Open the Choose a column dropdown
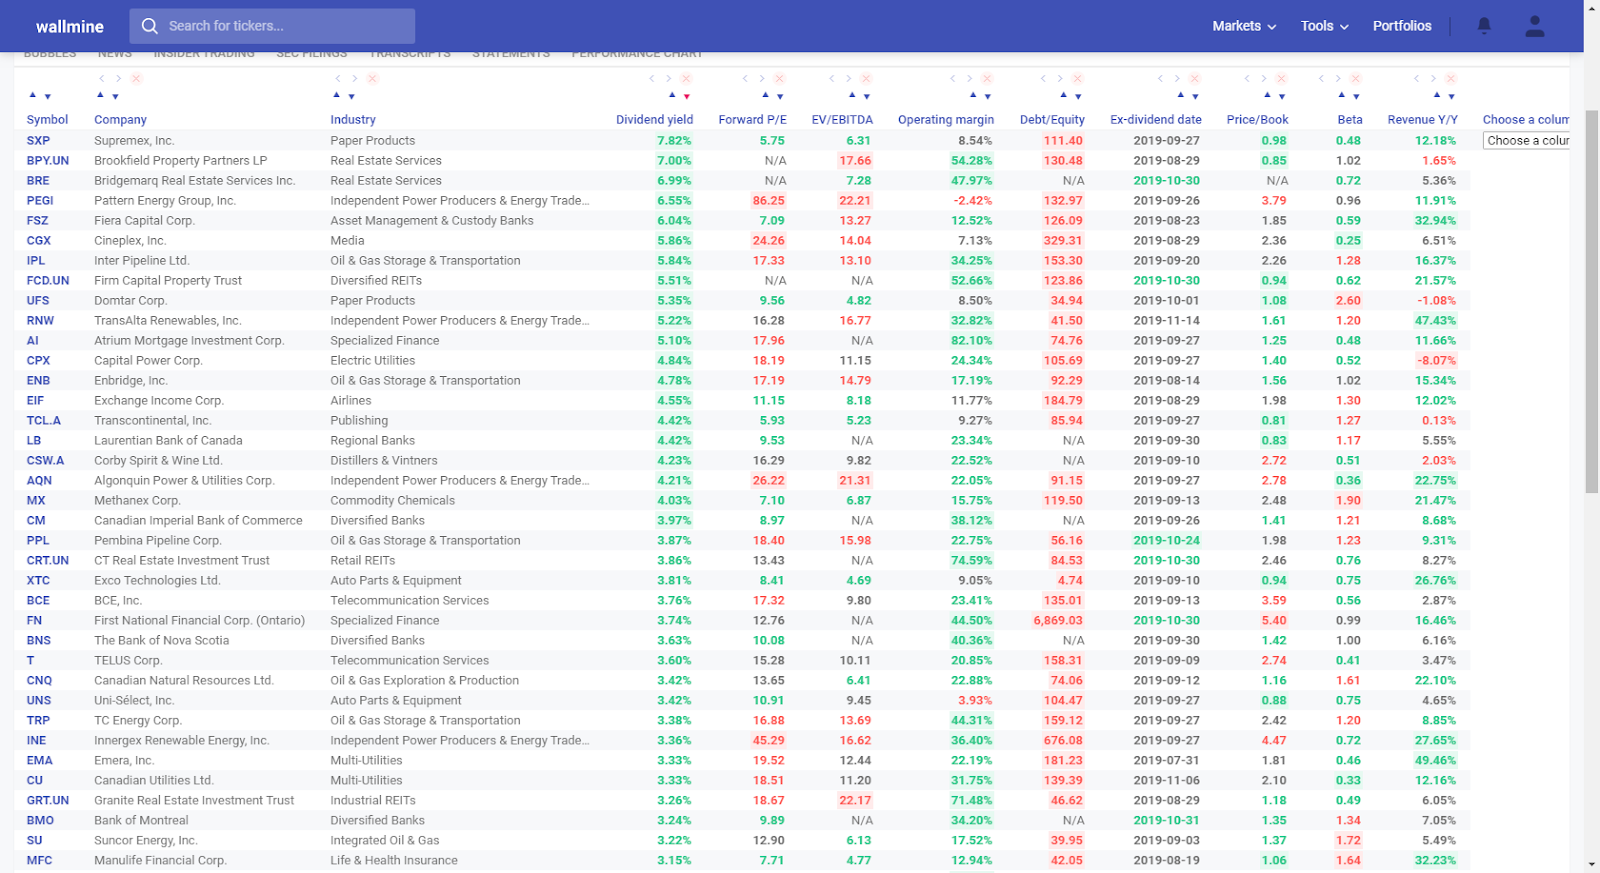Screen dimensions: 1600x873 click(1526, 141)
